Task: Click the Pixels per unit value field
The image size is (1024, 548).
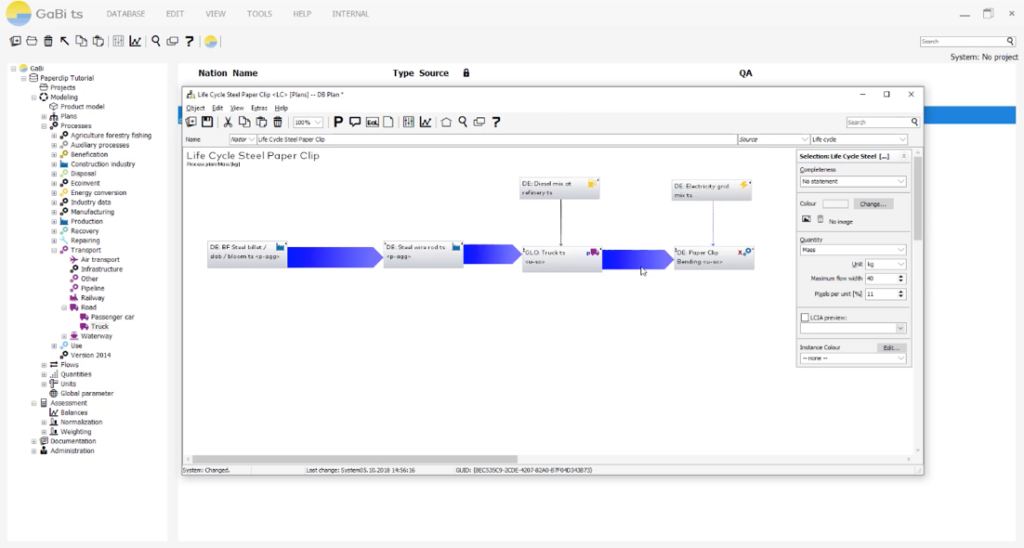Action: click(880, 295)
